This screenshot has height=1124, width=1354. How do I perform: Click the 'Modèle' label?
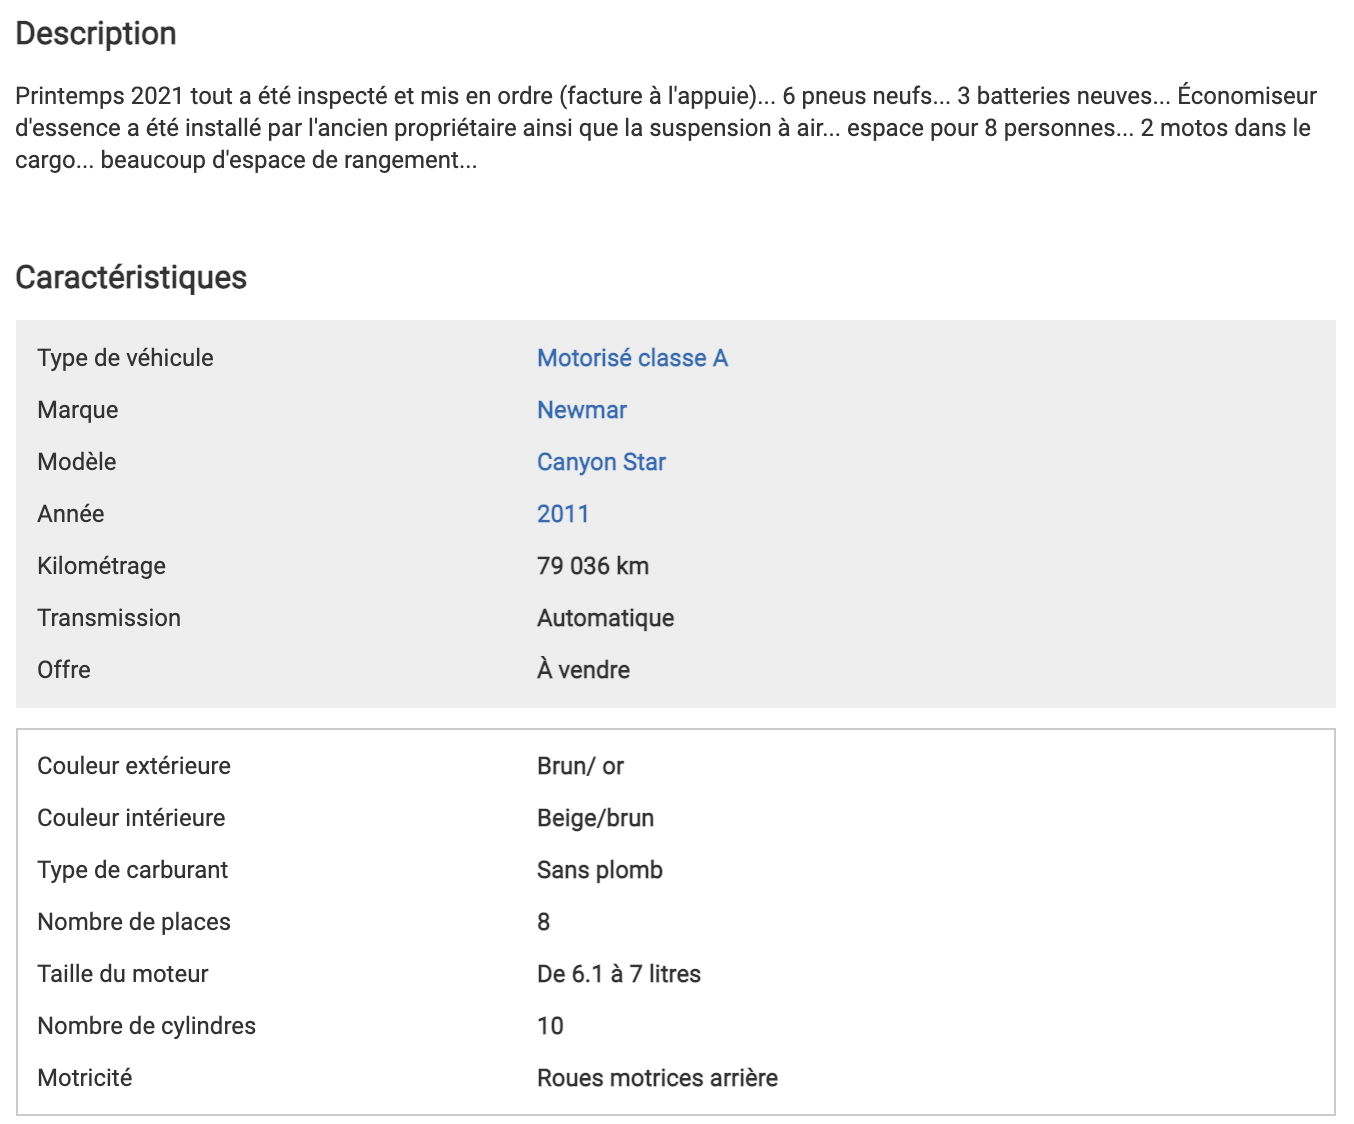[x=76, y=462]
